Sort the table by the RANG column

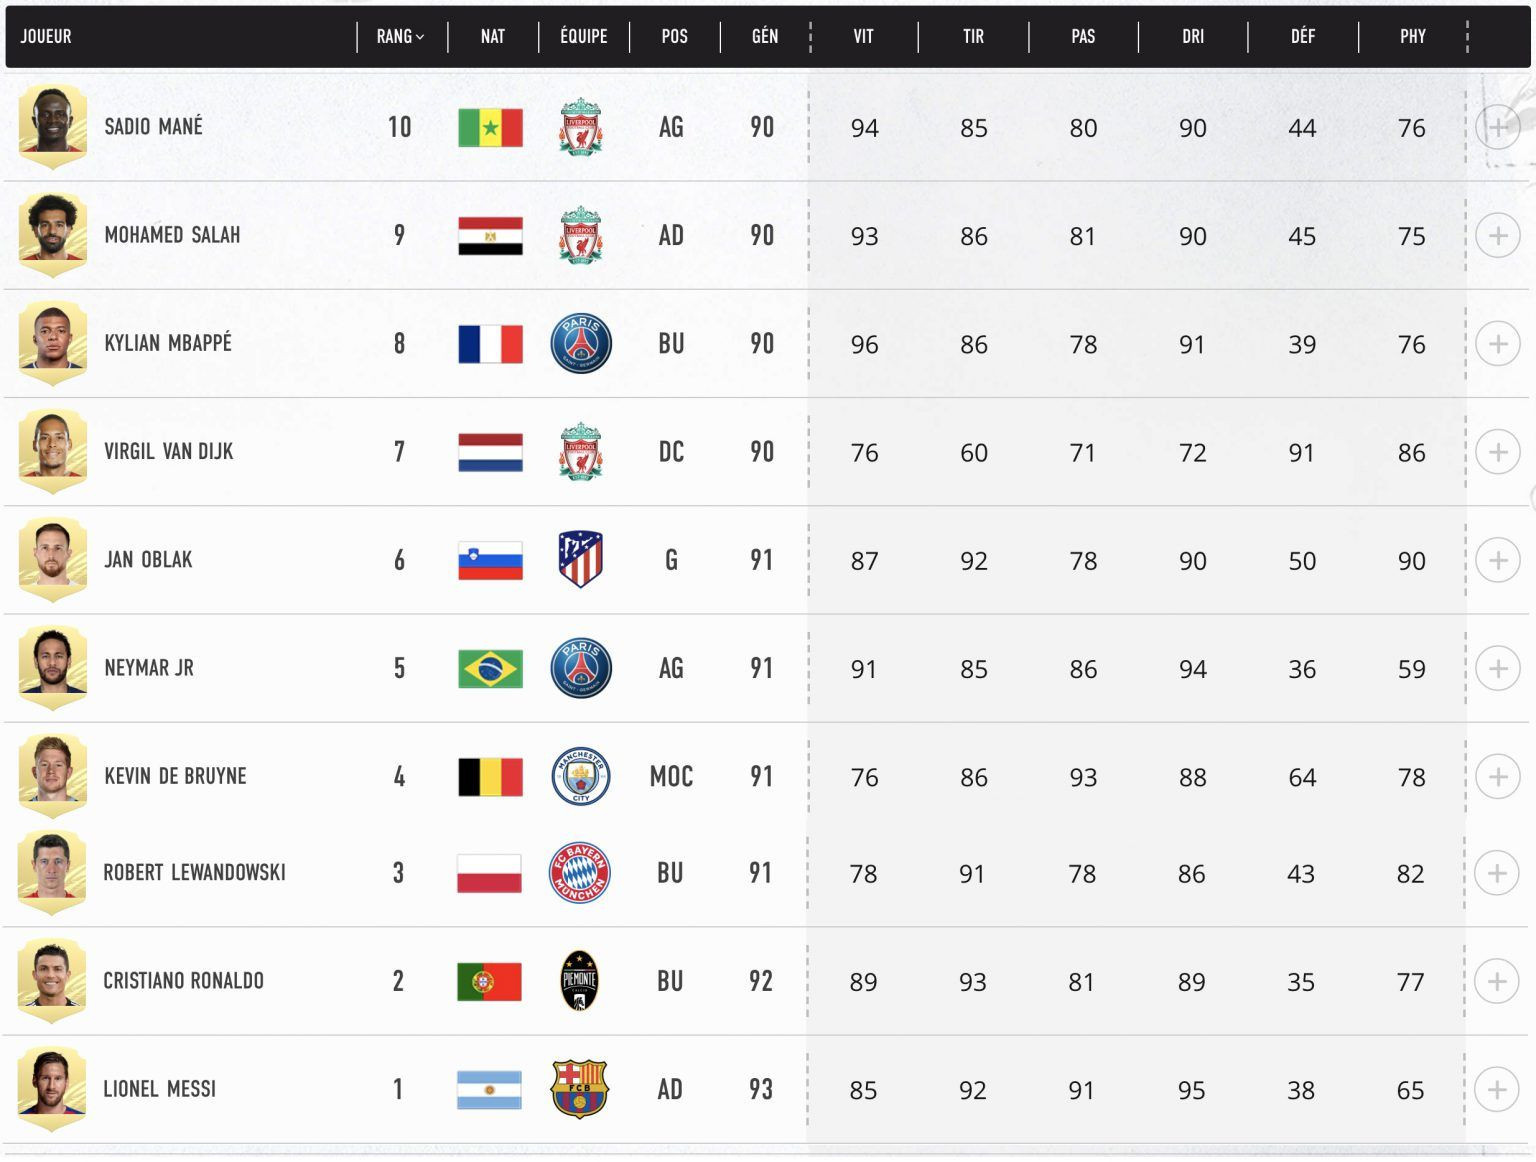[x=400, y=37]
